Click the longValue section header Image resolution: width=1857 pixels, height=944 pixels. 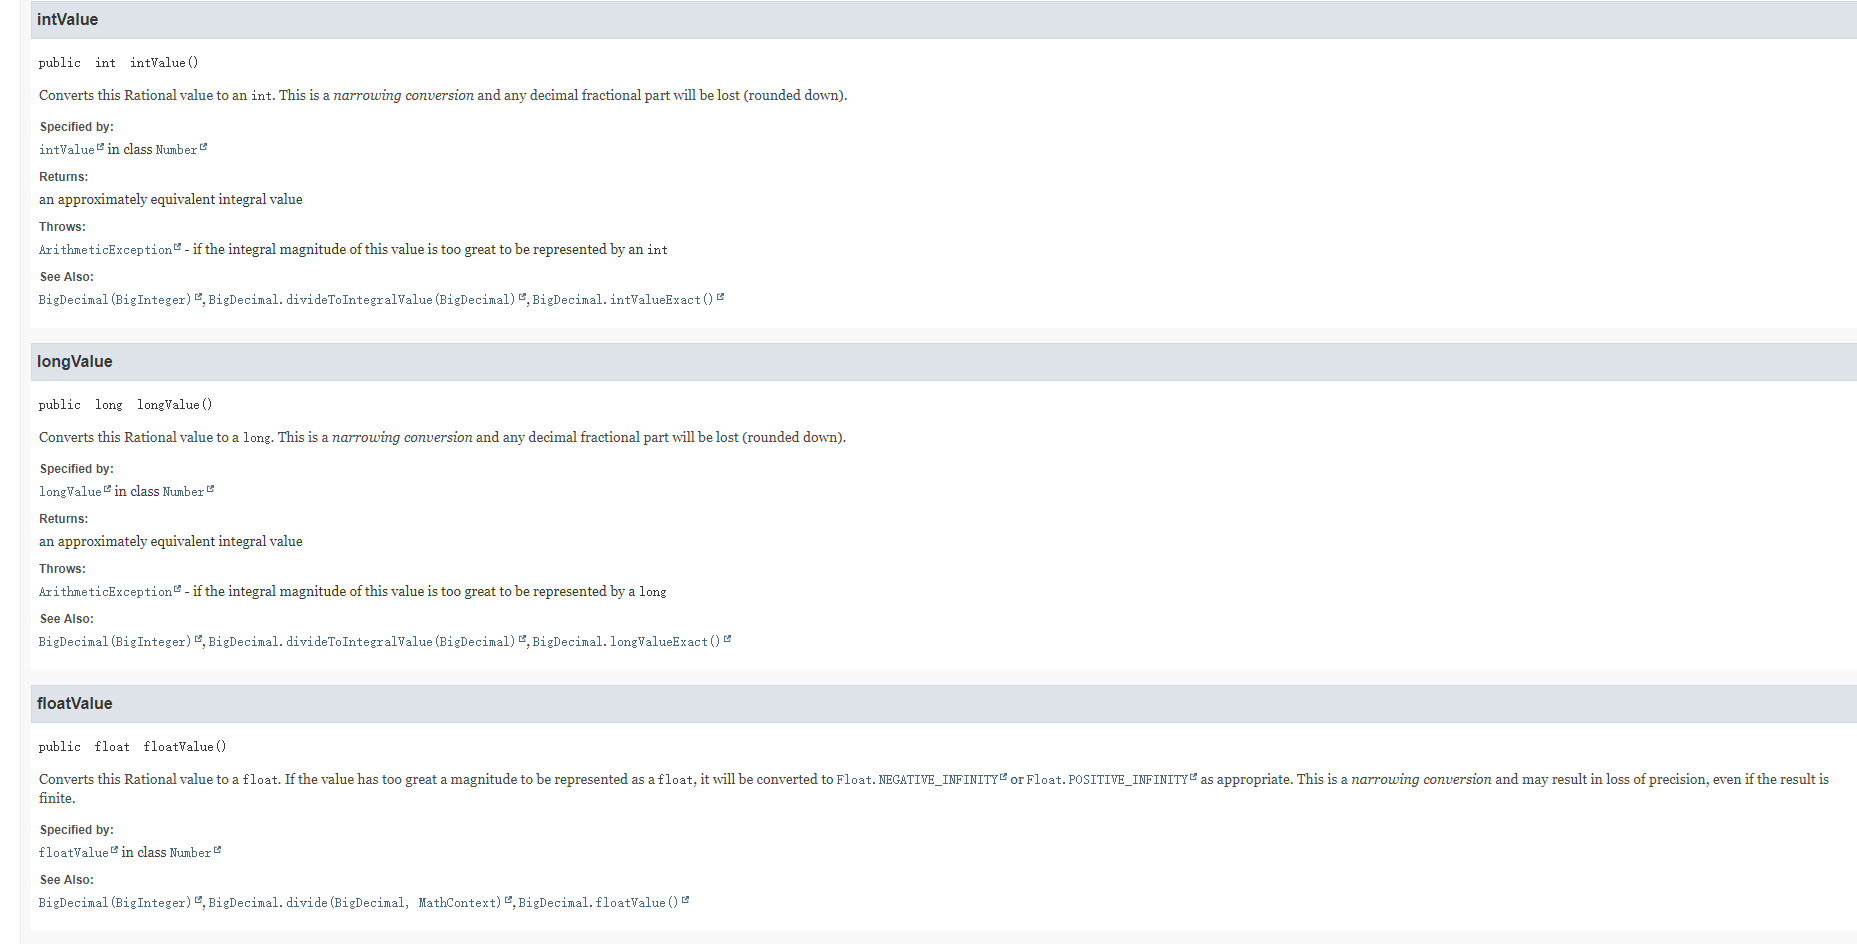74,361
